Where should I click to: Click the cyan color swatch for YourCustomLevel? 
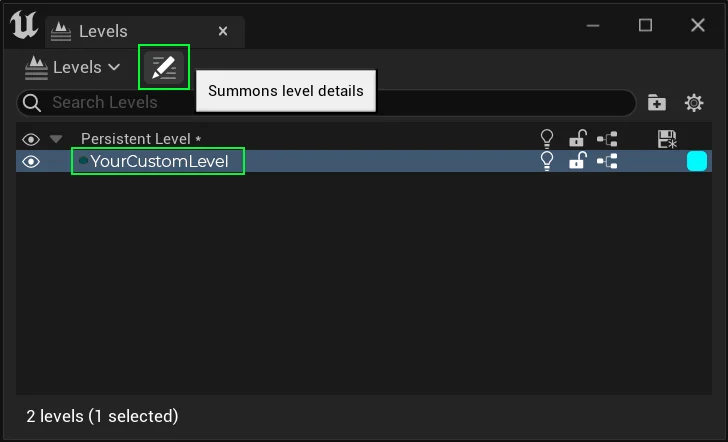697,161
